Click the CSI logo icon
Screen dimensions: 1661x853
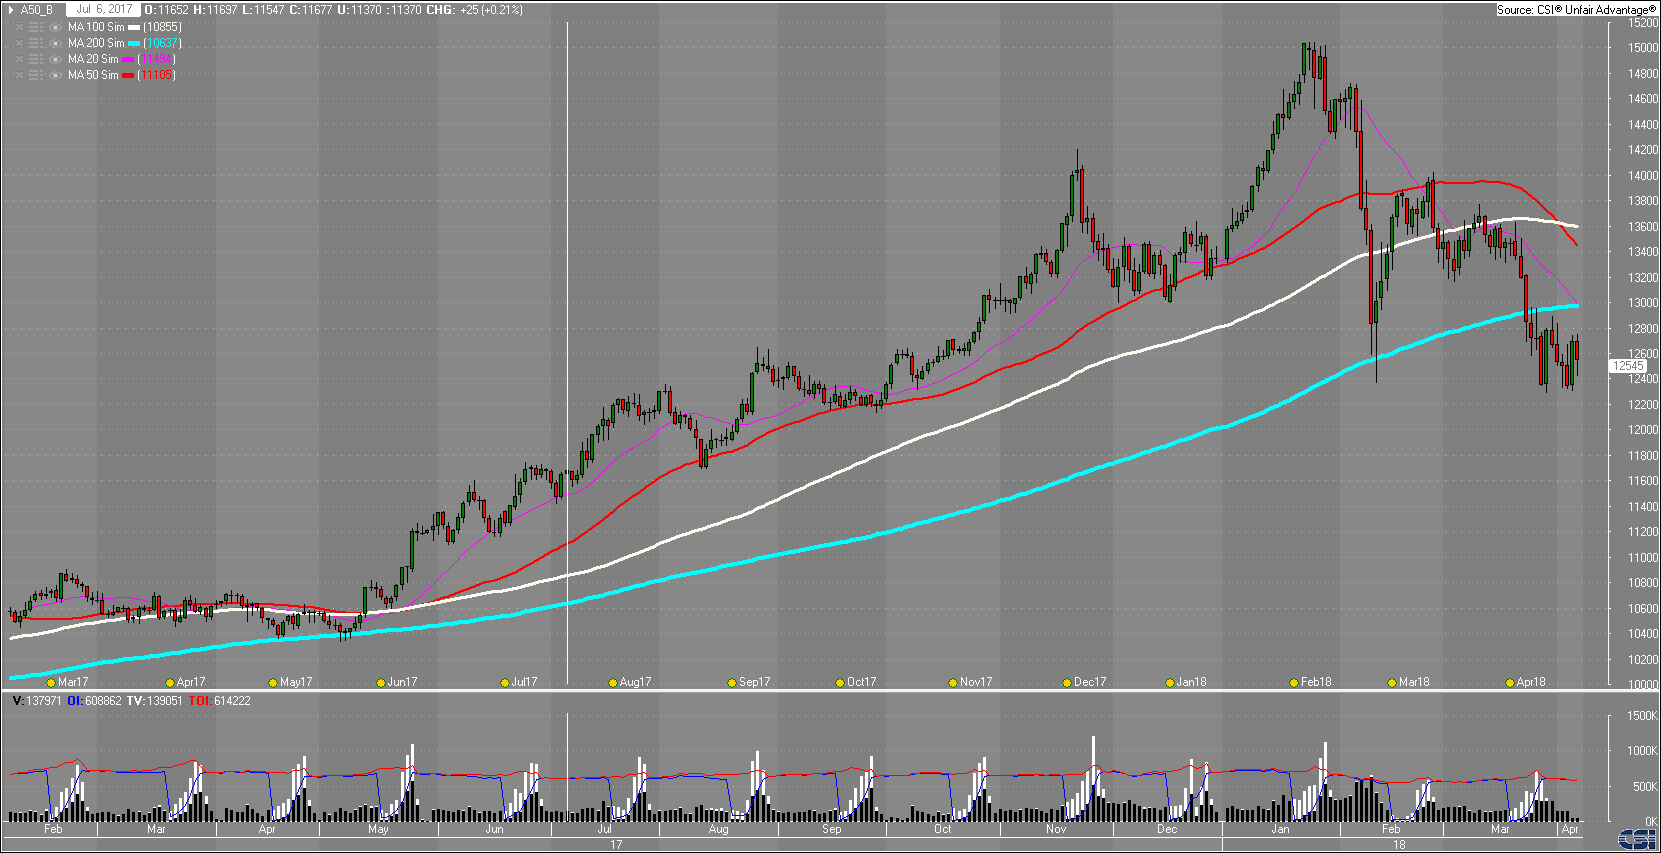click(1637, 838)
